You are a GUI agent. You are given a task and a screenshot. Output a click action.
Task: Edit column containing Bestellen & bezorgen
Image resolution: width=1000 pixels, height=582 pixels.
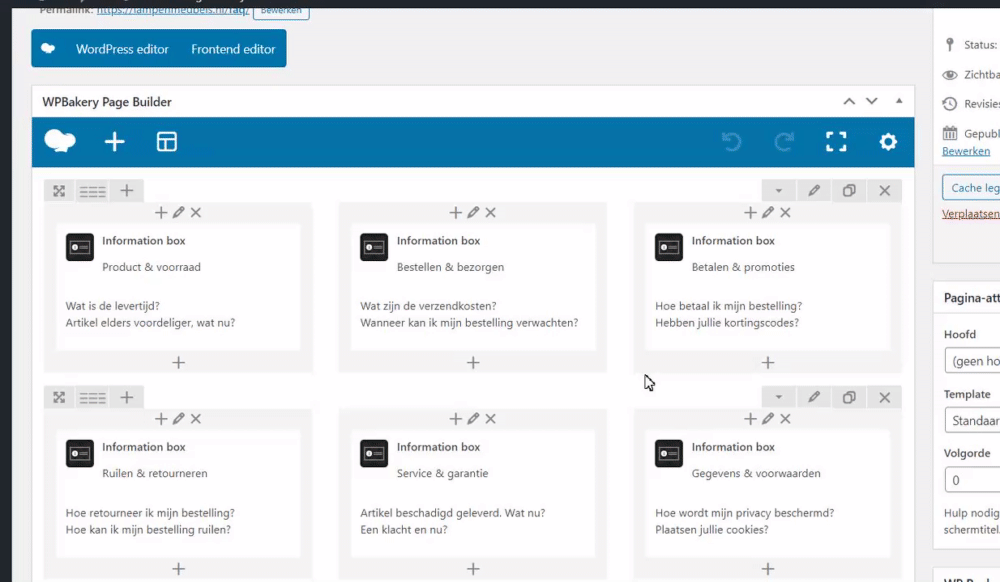473,212
